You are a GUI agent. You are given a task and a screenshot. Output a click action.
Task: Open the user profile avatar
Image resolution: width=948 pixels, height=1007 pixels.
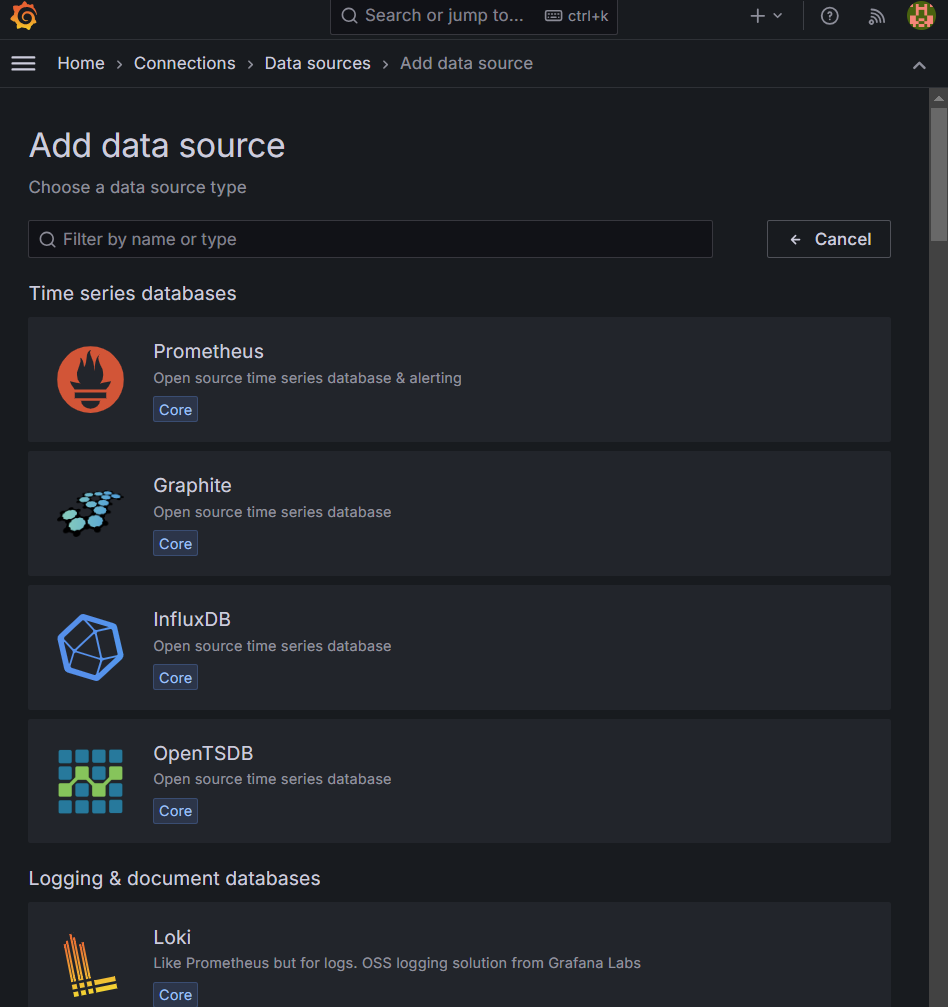tap(920, 16)
